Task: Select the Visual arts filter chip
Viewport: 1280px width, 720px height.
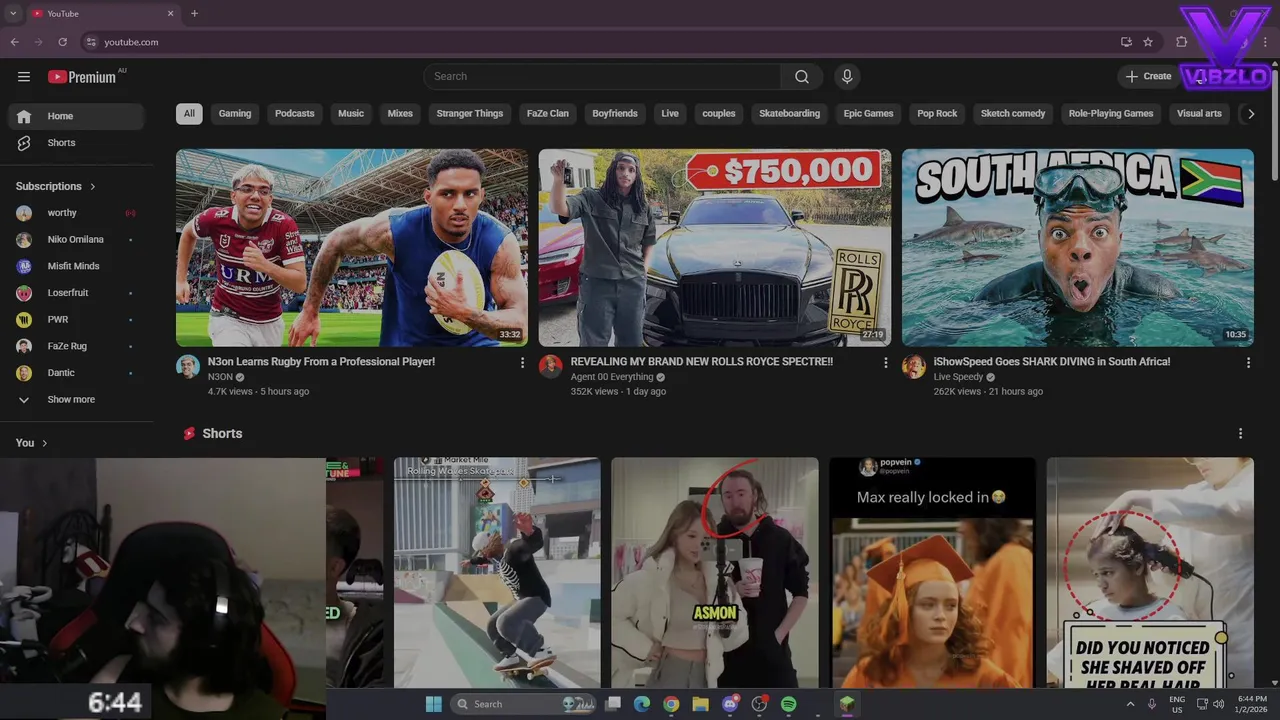Action: [1199, 114]
